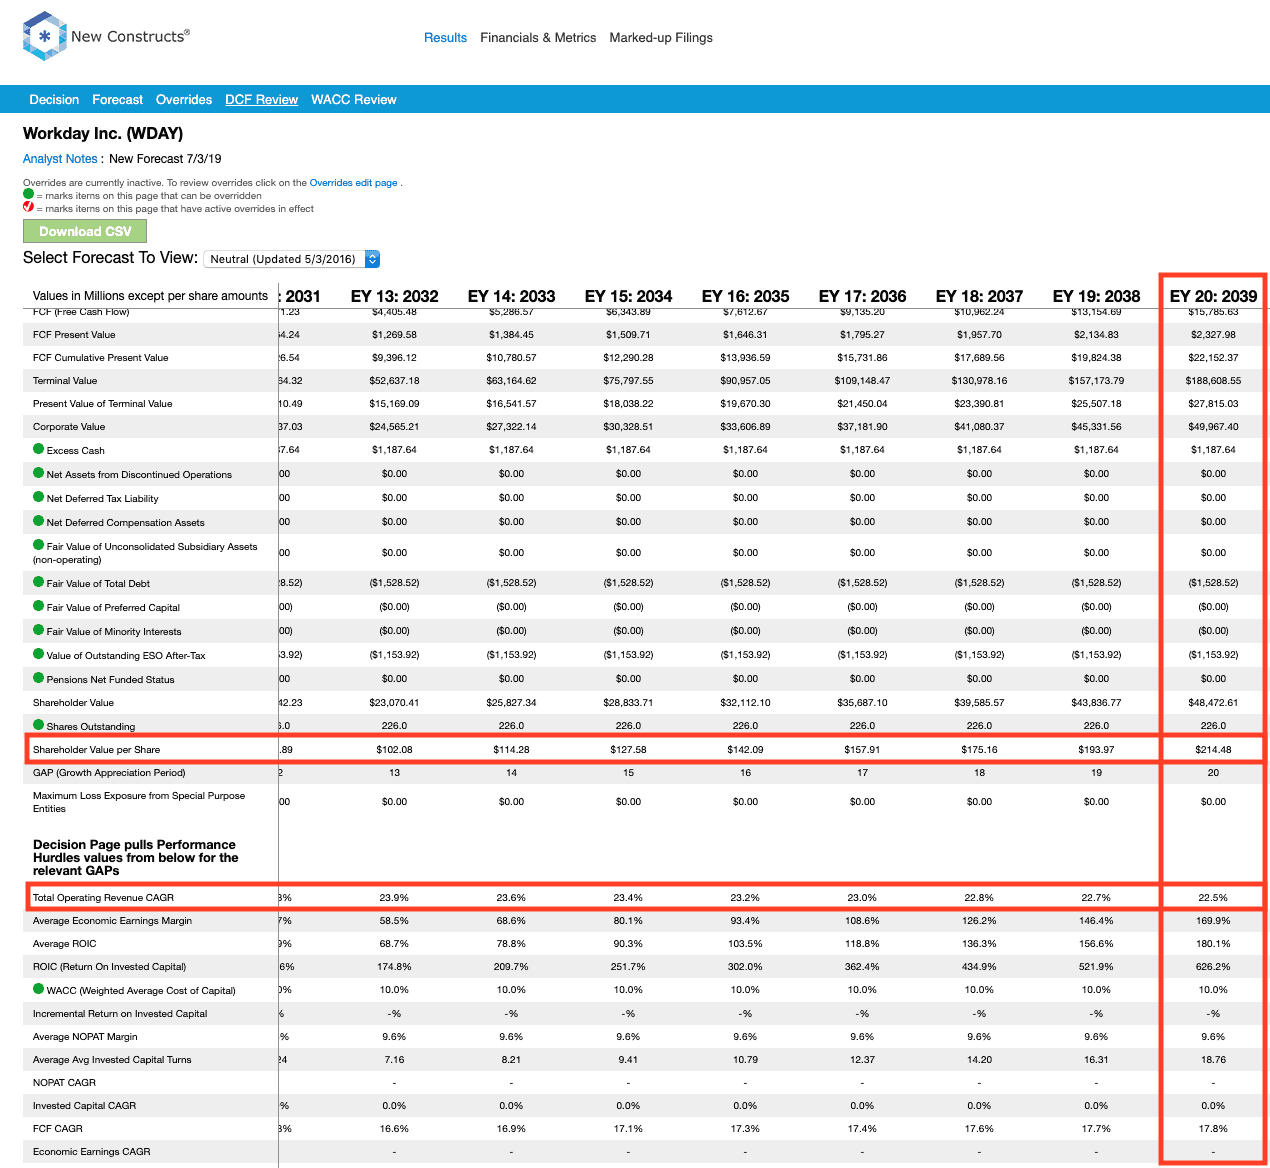
Task: Click green dot beside WACC row
Action: (x=39, y=989)
